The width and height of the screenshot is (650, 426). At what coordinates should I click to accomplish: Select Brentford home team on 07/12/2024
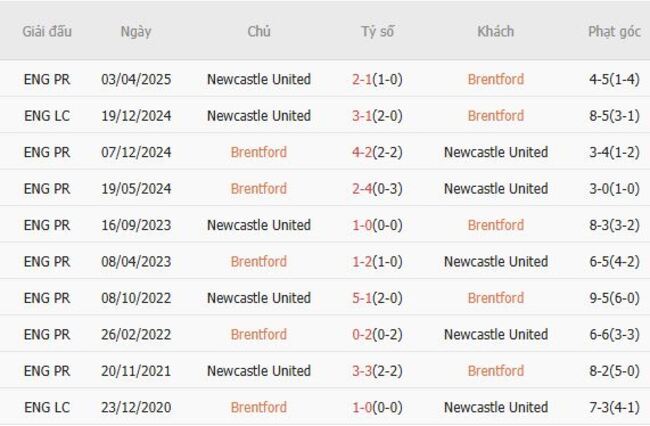[258, 152]
